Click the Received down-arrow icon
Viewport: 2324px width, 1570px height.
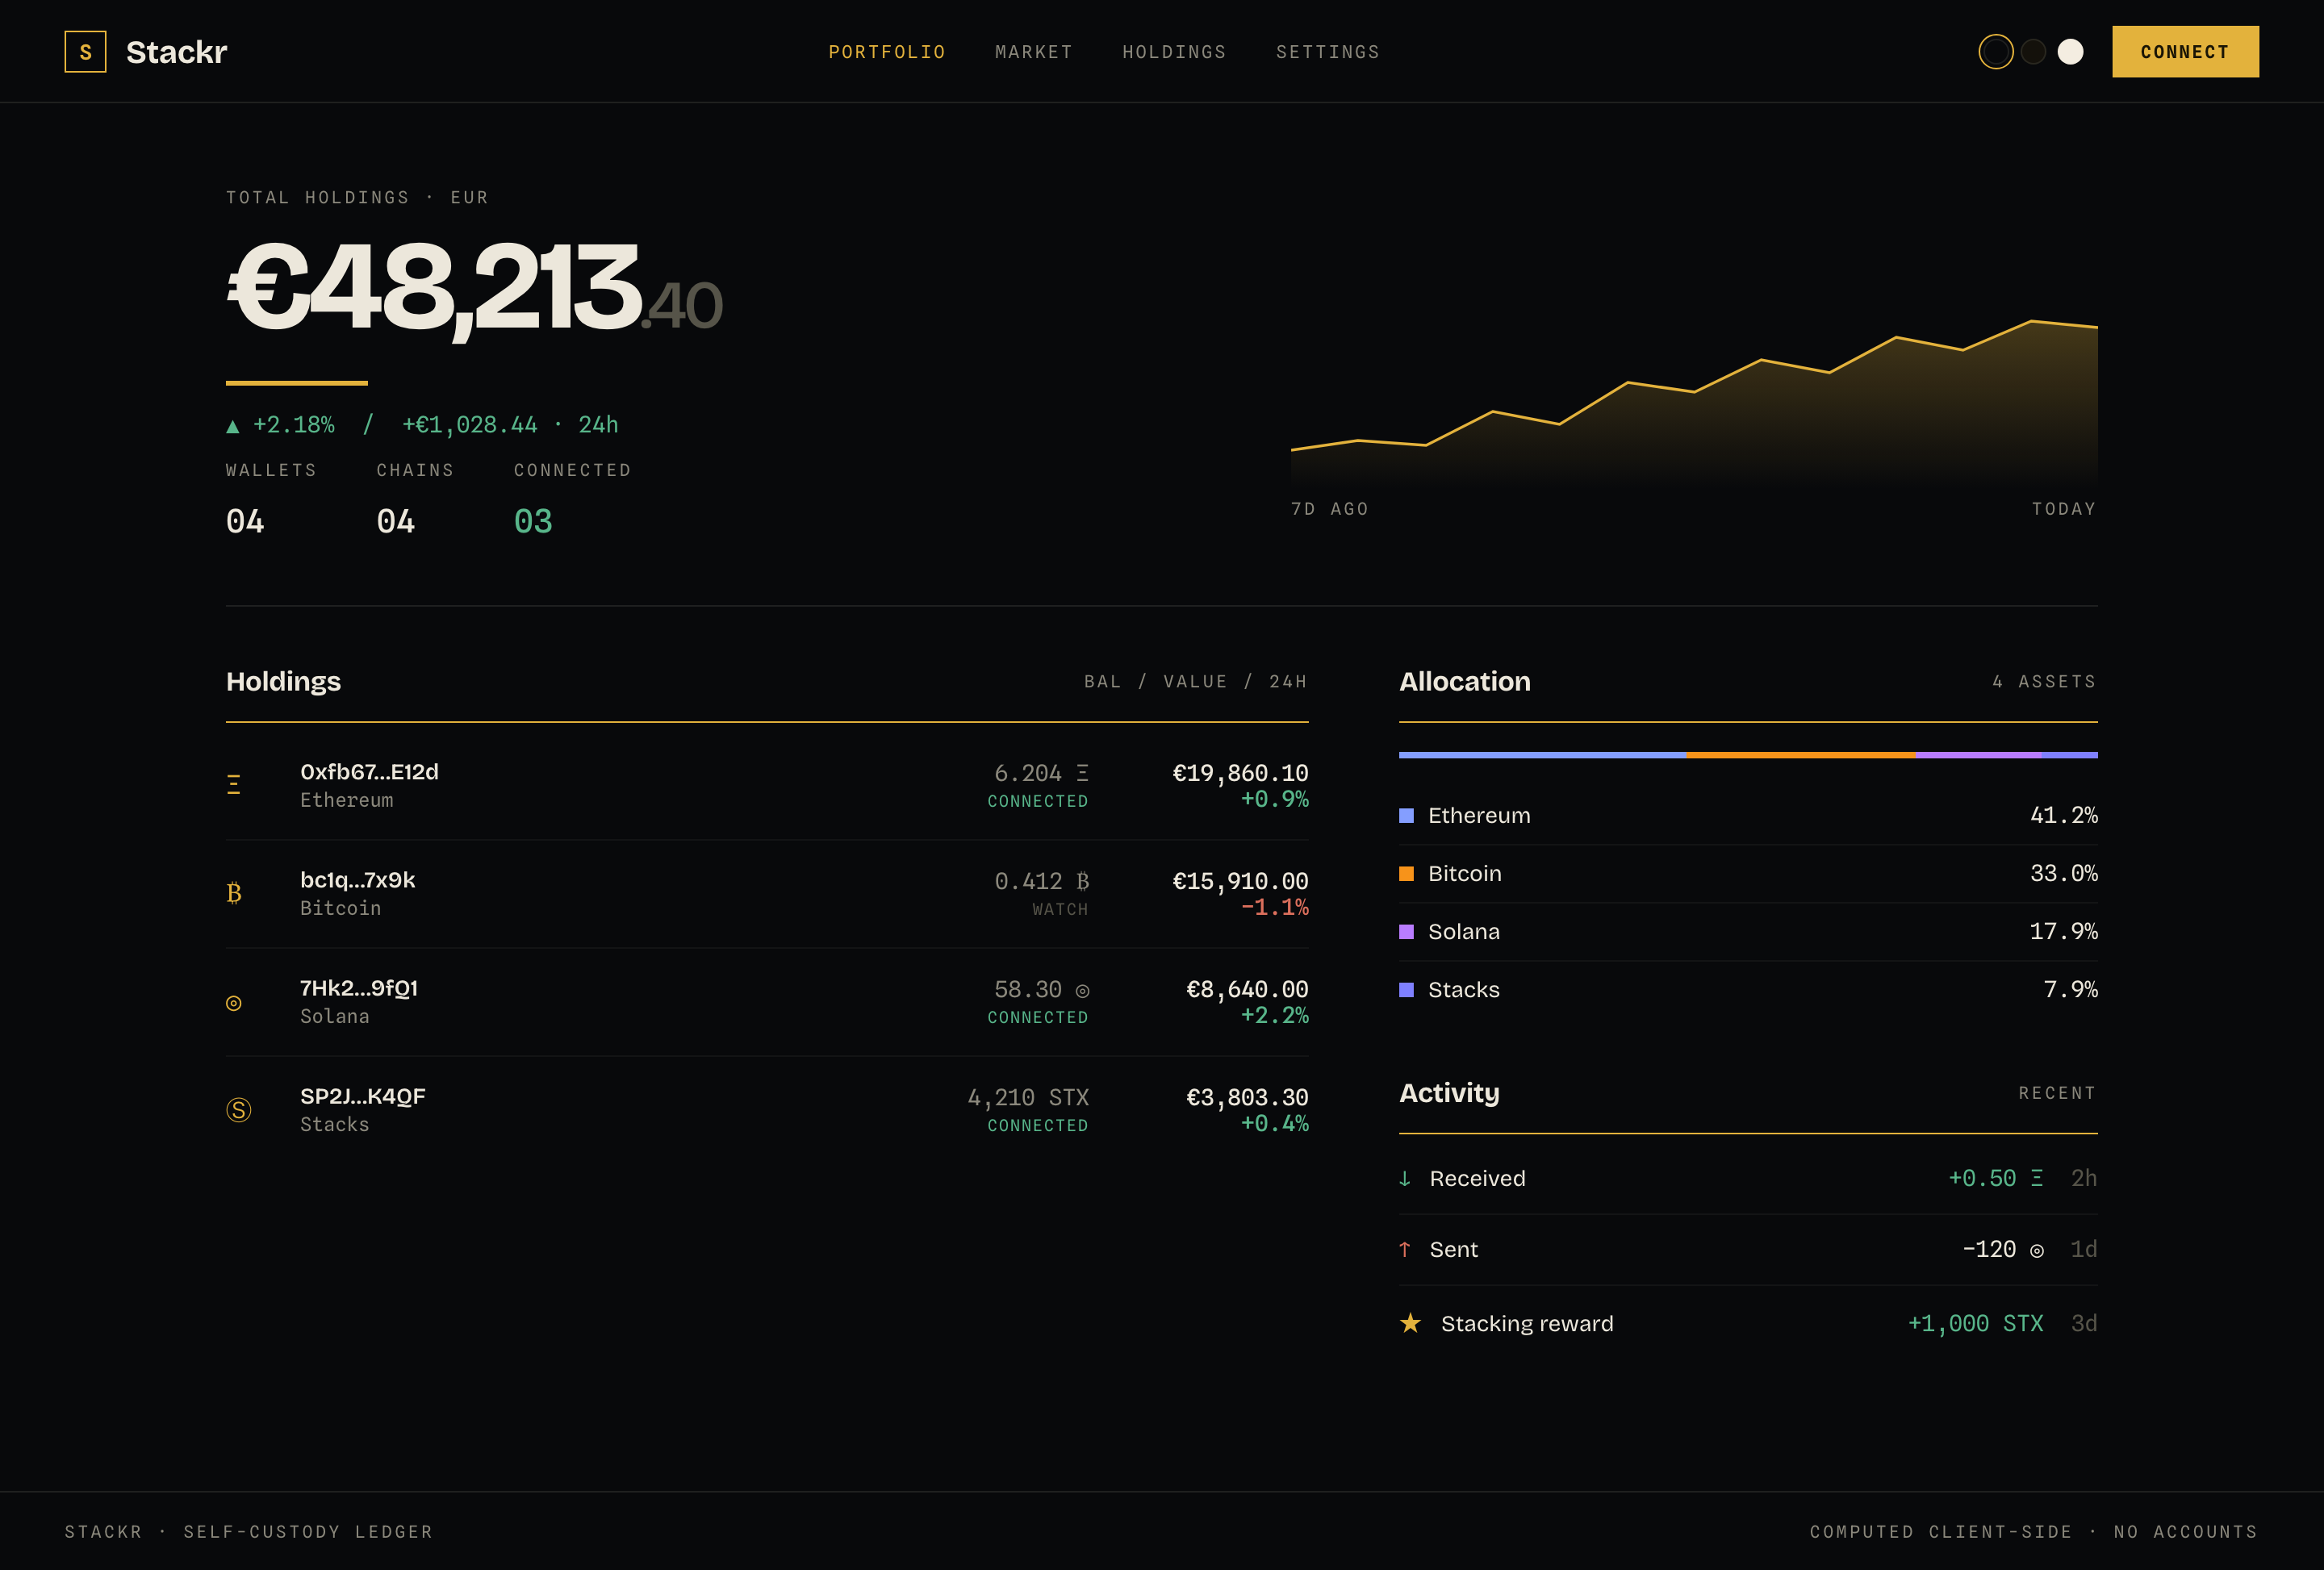coord(1405,1179)
